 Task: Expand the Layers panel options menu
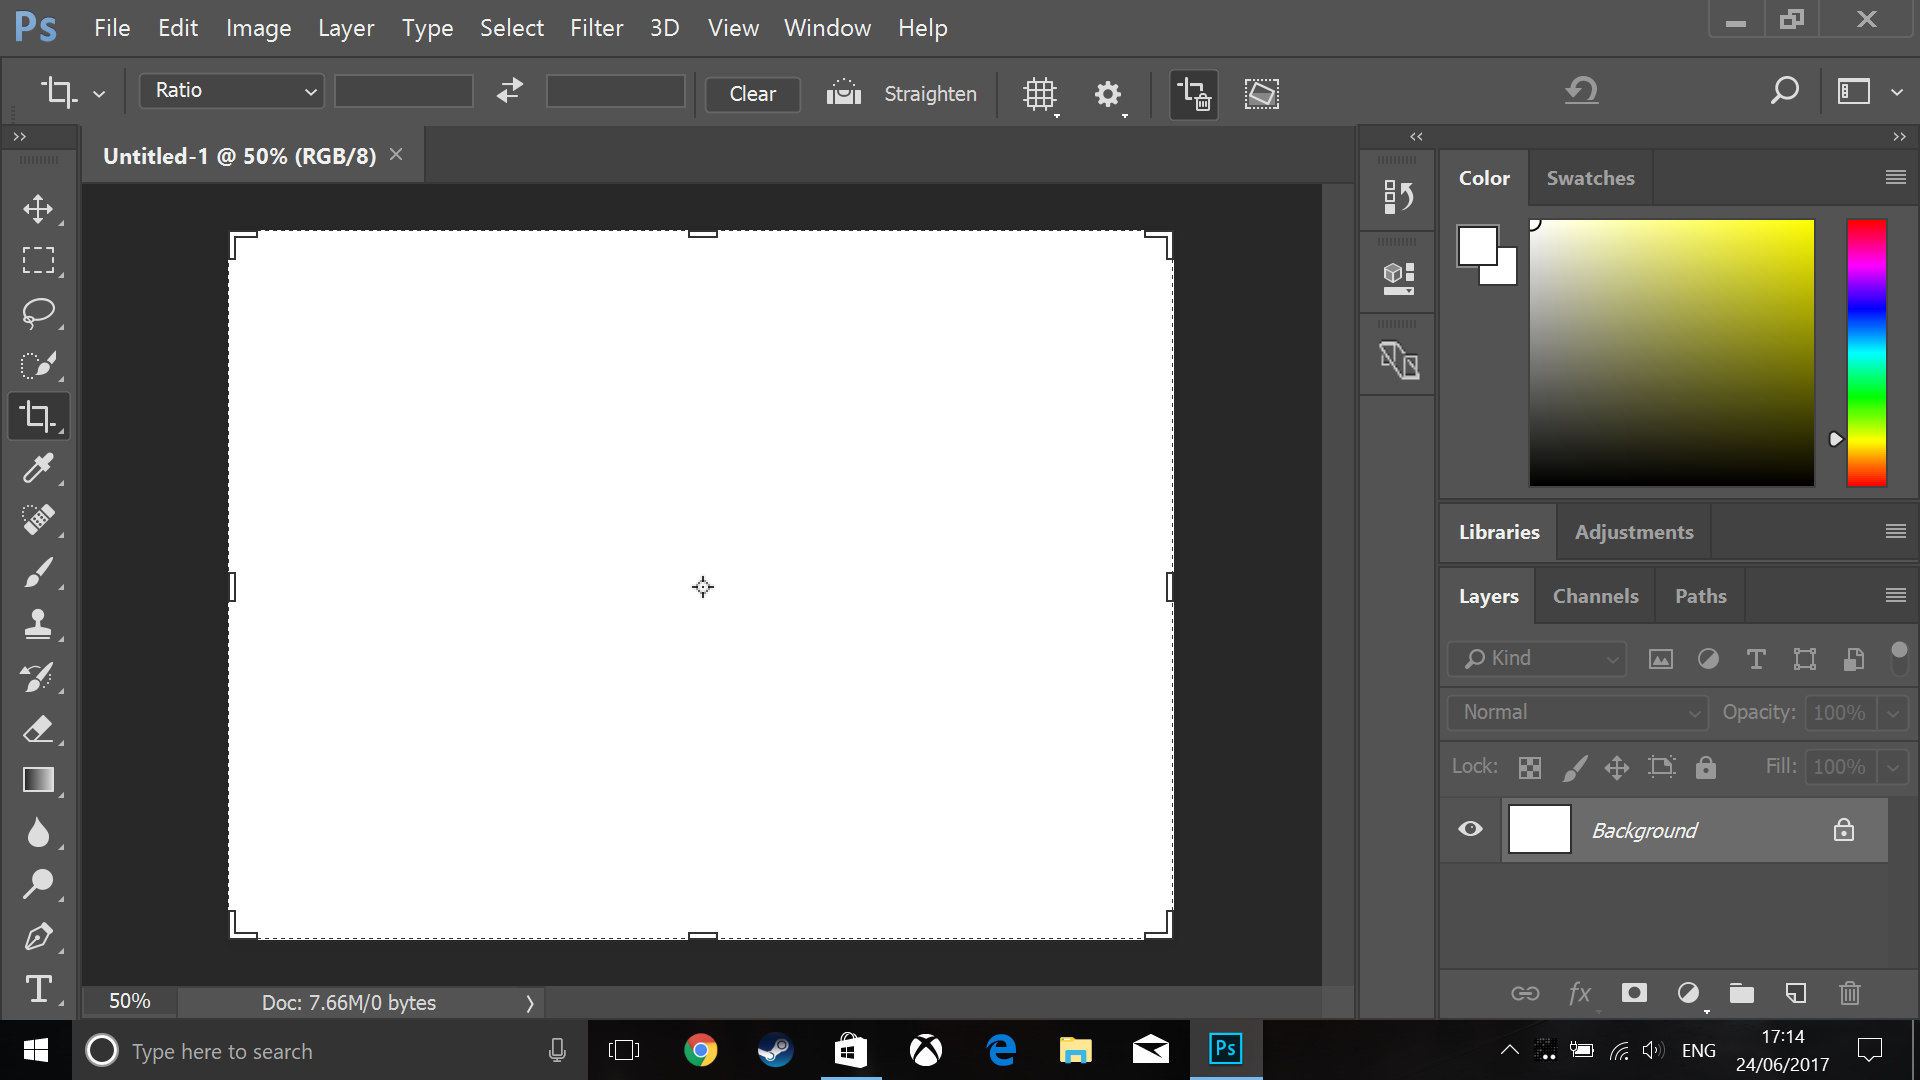click(1895, 595)
